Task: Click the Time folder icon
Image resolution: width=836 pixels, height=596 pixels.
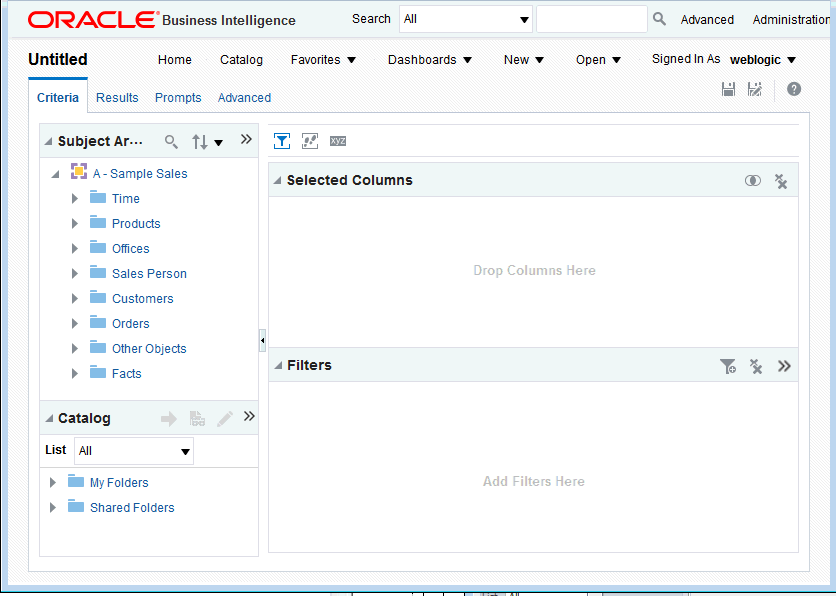Action: tap(98, 197)
